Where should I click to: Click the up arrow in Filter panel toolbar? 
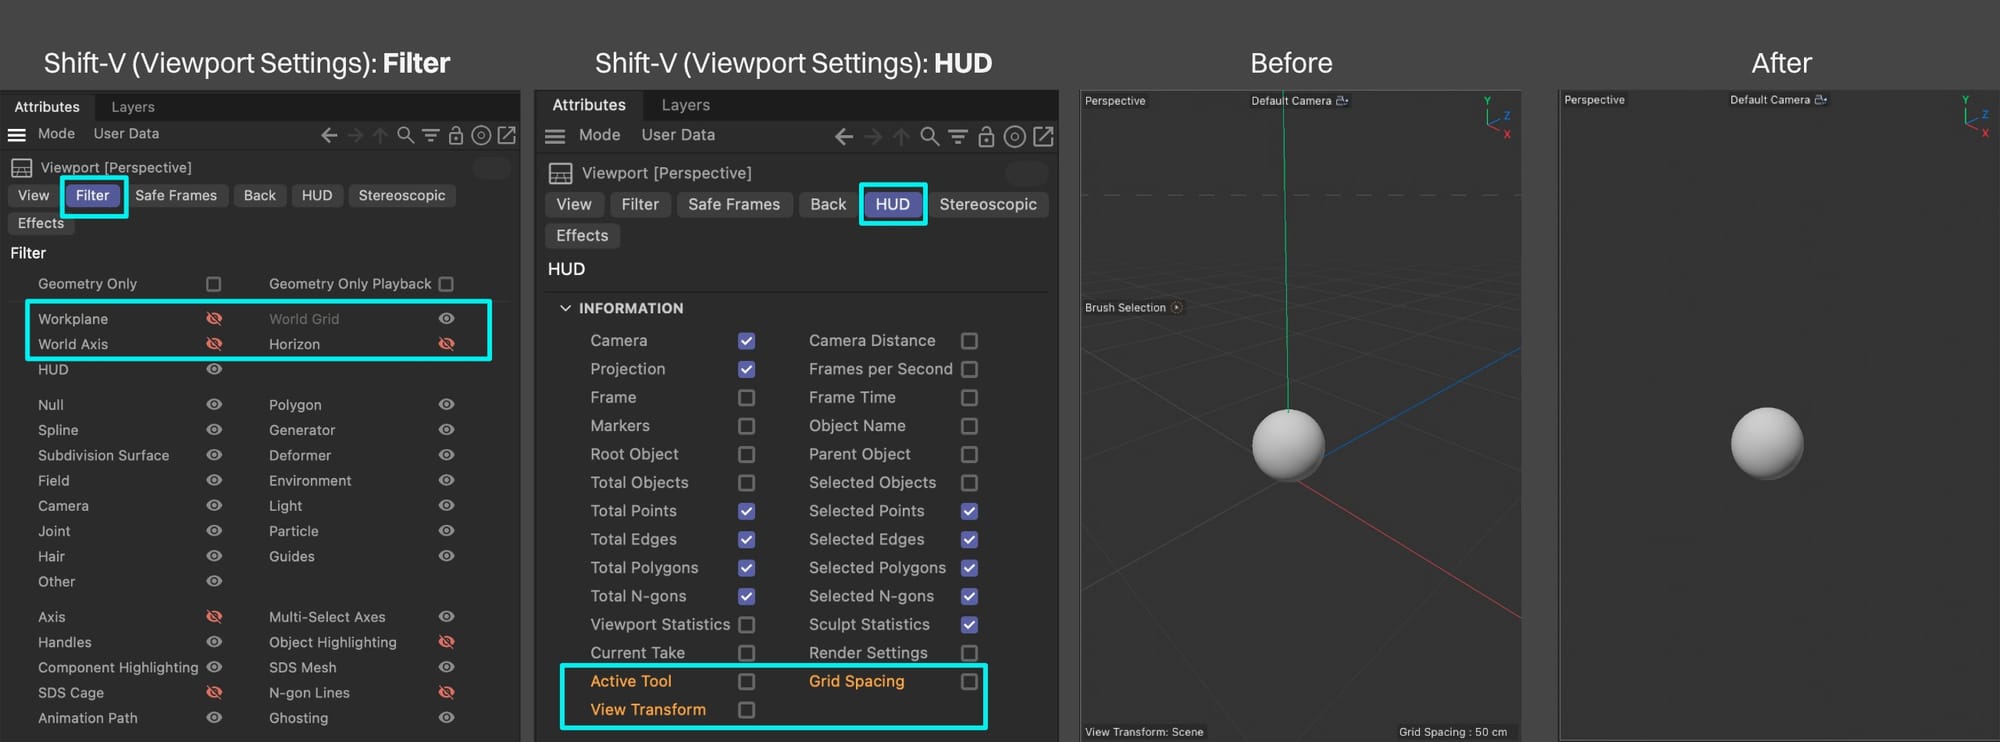[380, 135]
